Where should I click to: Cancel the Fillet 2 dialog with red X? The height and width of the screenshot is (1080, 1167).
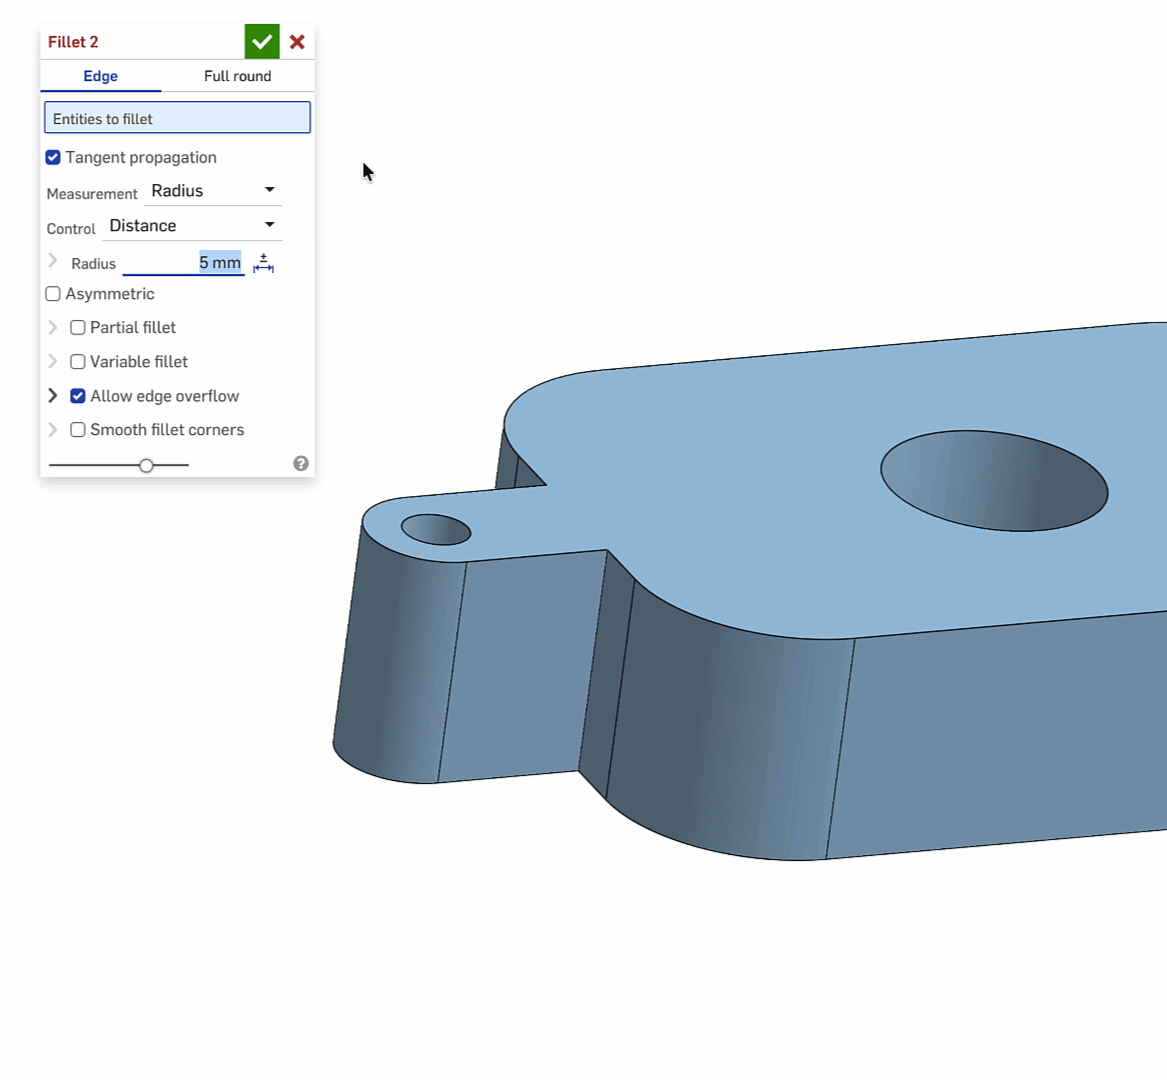pyautogui.click(x=297, y=42)
